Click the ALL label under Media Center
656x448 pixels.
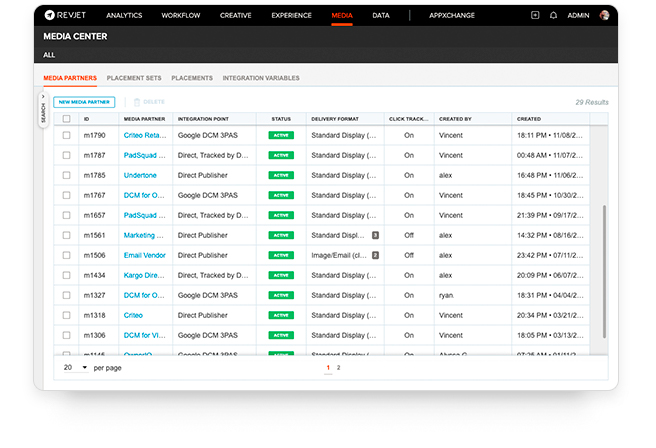49,55
